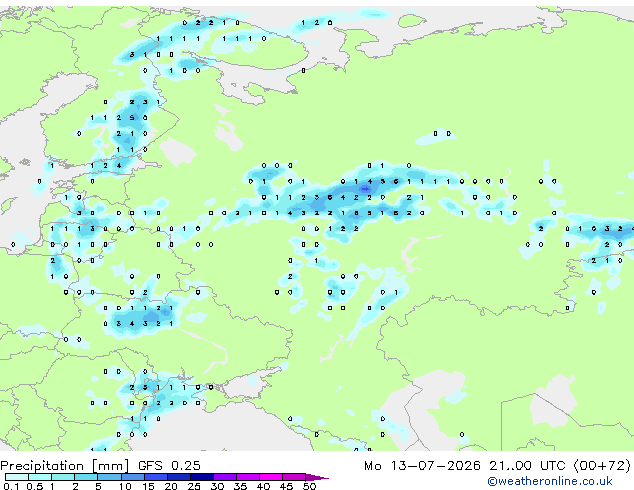Pick the 40–45 mm magenta swatch

(271, 477)
